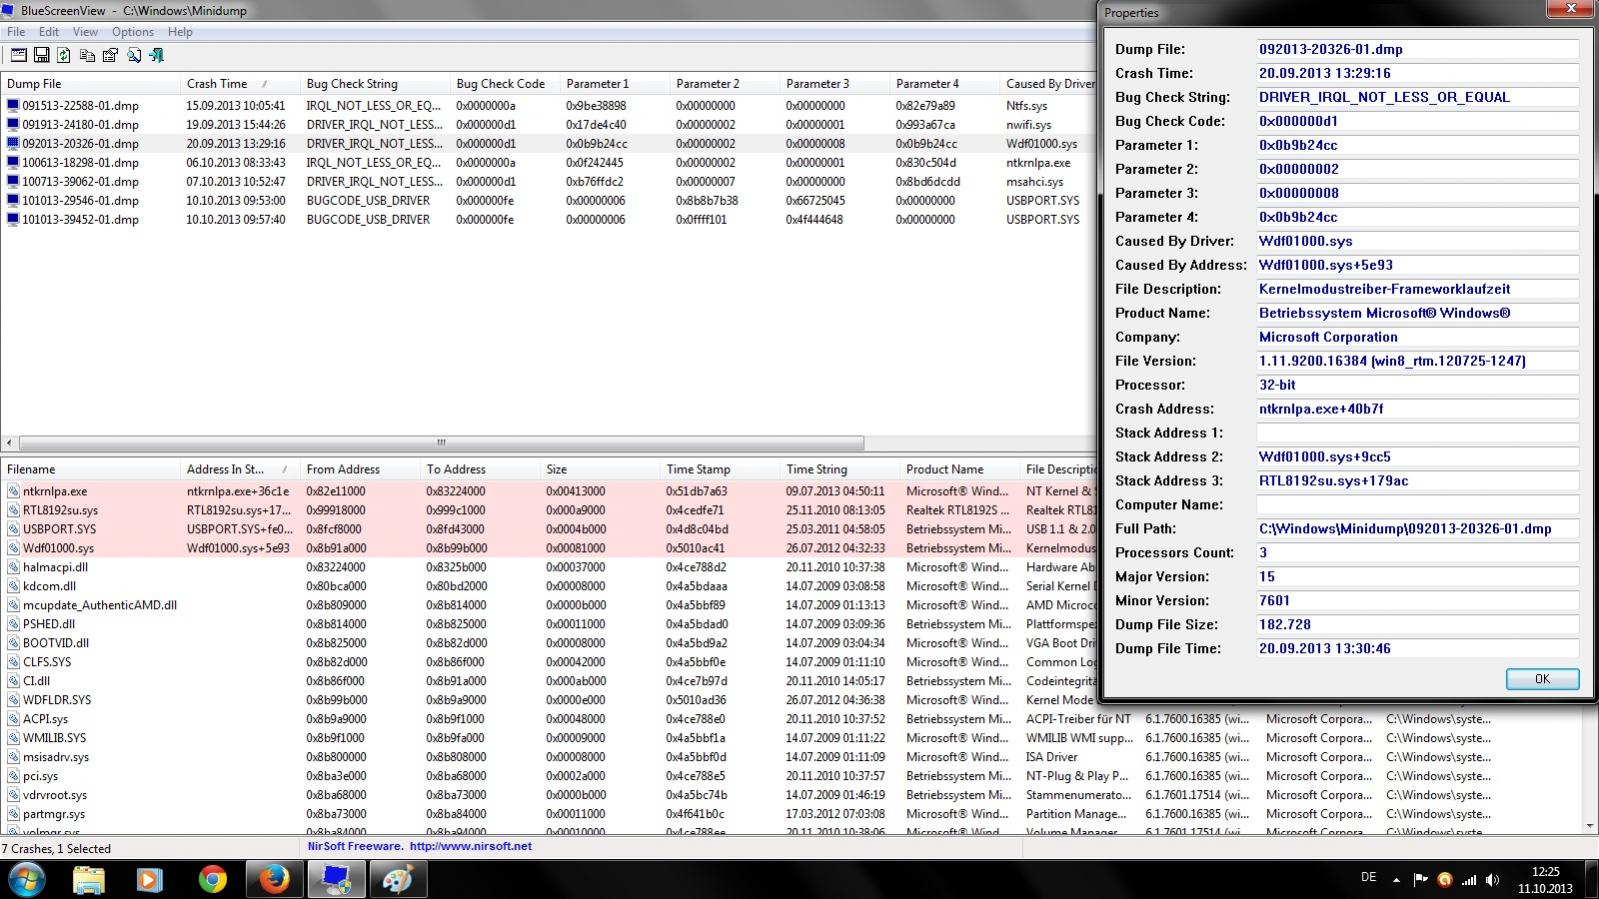Sort by the Bug Check Code column
This screenshot has height=899, width=1599.
(x=505, y=84)
